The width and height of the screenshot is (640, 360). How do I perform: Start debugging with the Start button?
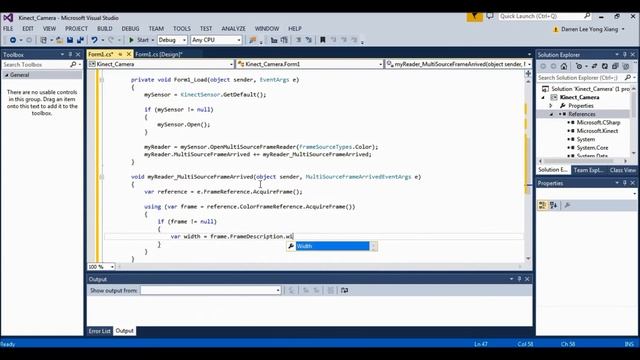139,40
